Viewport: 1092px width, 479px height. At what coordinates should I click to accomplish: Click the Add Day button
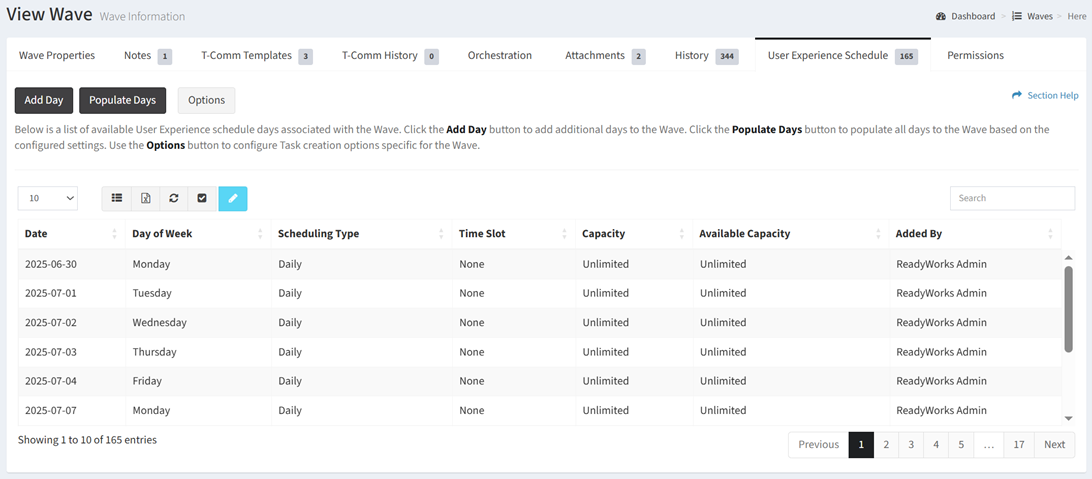43,100
